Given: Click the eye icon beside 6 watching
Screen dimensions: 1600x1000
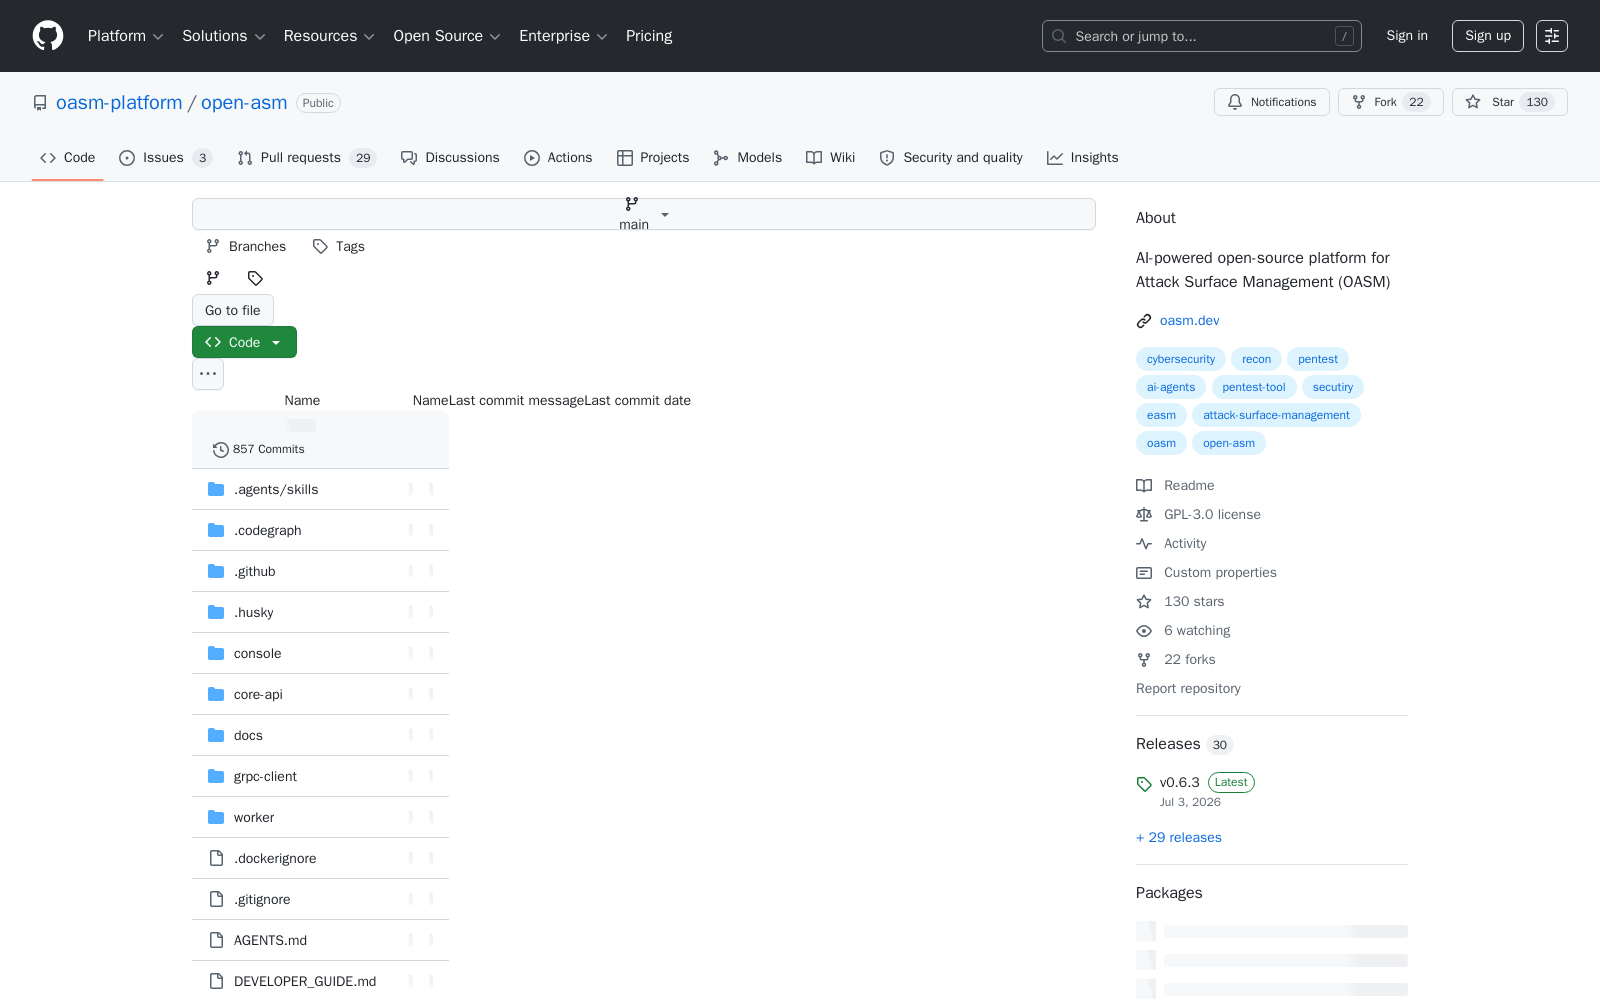Looking at the screenshot, I should tap(1144, 631).
